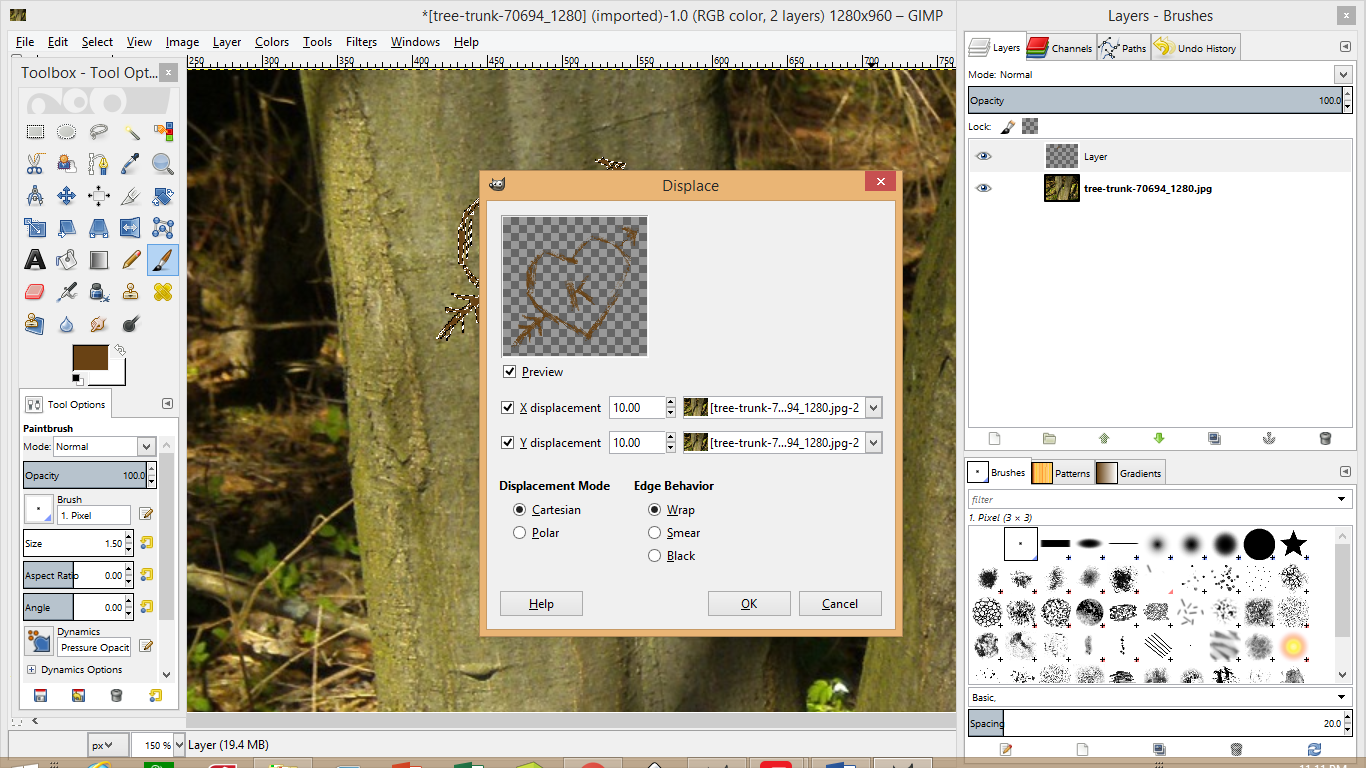Select the Fuzzy Select tool
Image resolution: width=1366 pixels, height=768 pixels.
point(130,131)
